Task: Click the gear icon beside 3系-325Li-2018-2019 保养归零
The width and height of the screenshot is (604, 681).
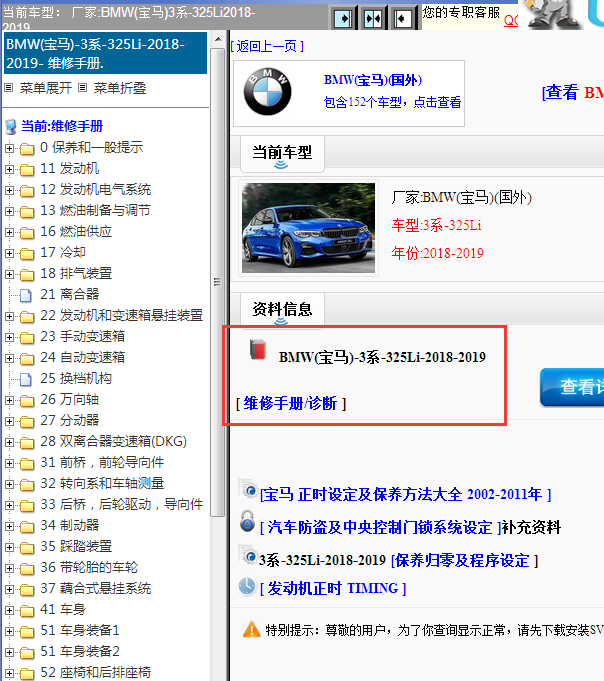Action: tap(248, 555)
